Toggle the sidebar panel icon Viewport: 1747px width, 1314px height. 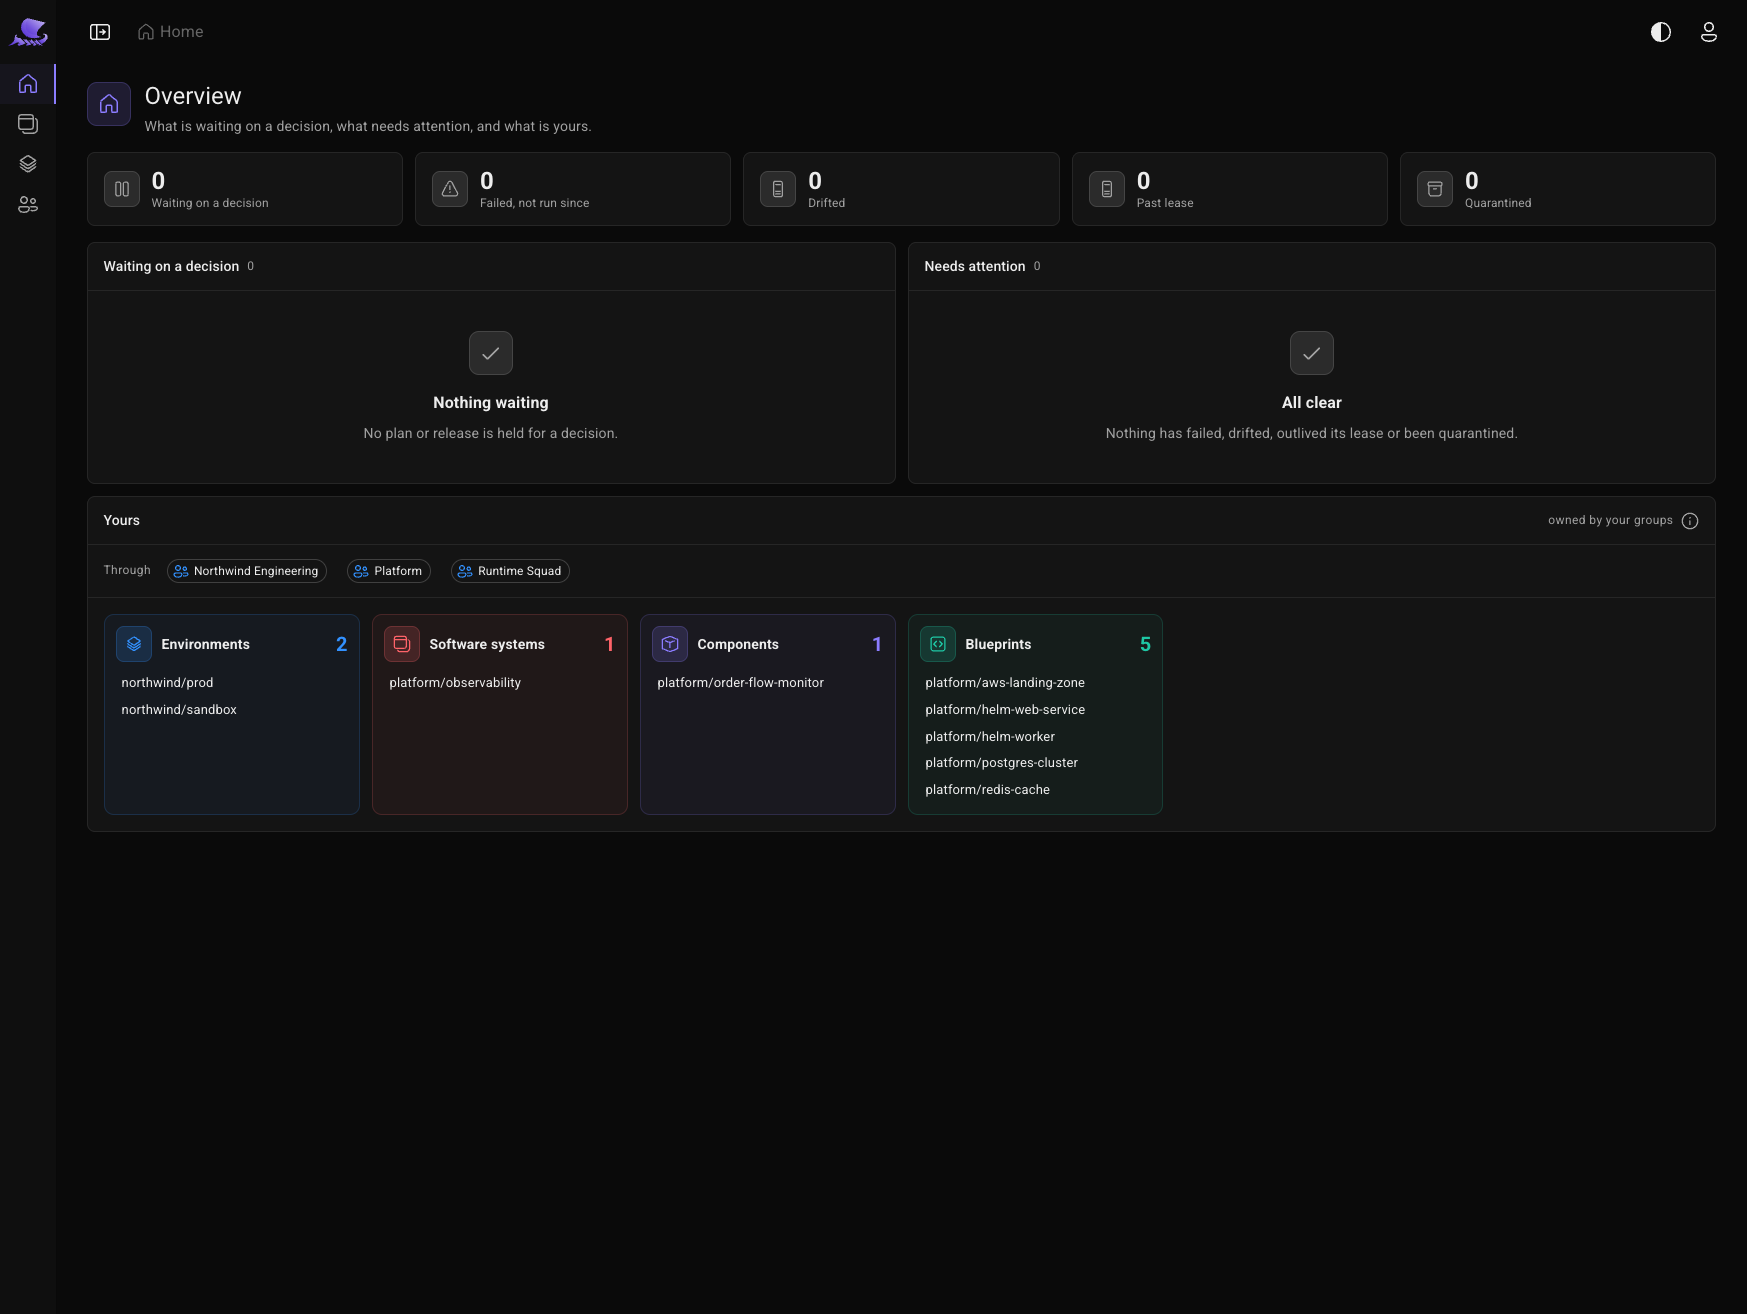tap(100, 32)
